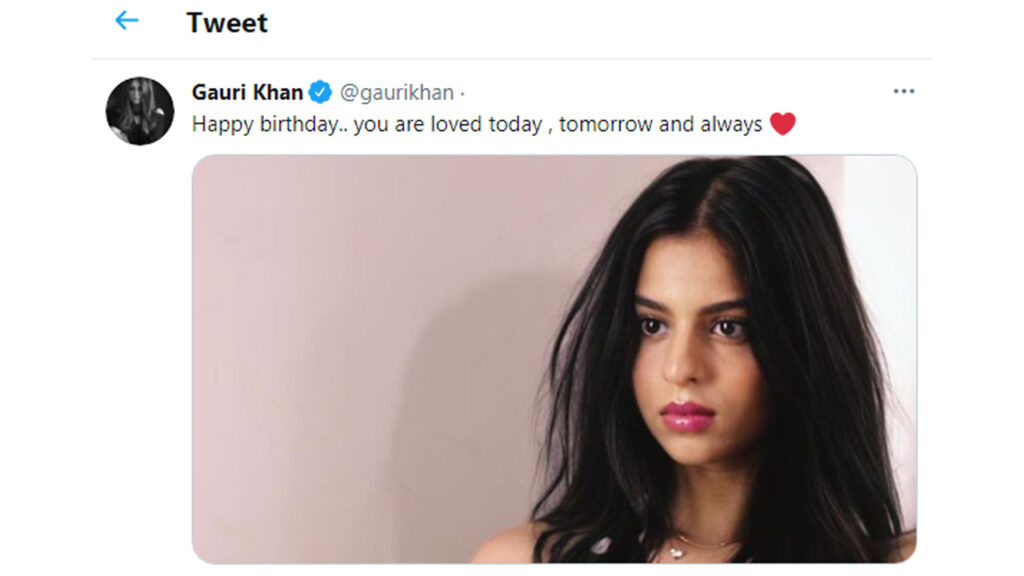This screenshot has height=576, width=1024.
Task: Click the blue verified badge
Action: click(320, 93)
